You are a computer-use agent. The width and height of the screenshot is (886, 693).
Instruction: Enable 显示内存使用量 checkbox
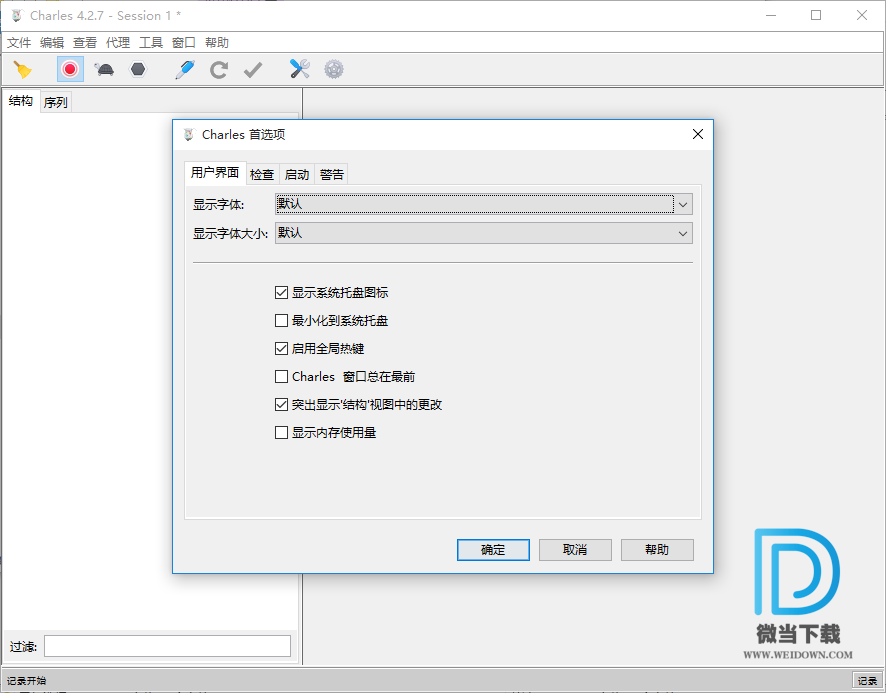tap(281, 432)
